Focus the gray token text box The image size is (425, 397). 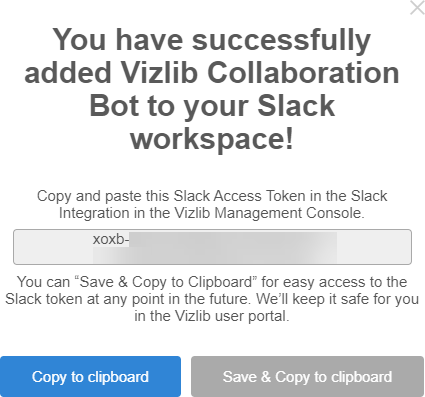point(212,247)
